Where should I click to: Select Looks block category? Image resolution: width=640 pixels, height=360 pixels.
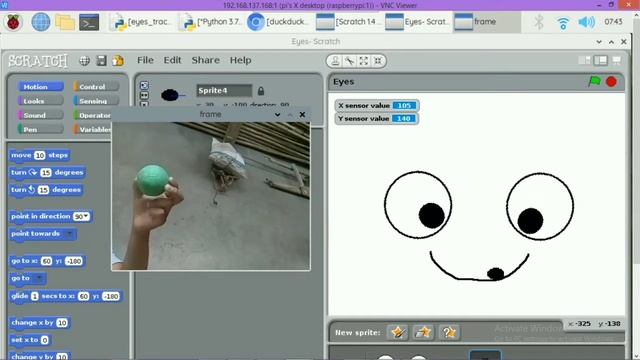tap(40, 101)
